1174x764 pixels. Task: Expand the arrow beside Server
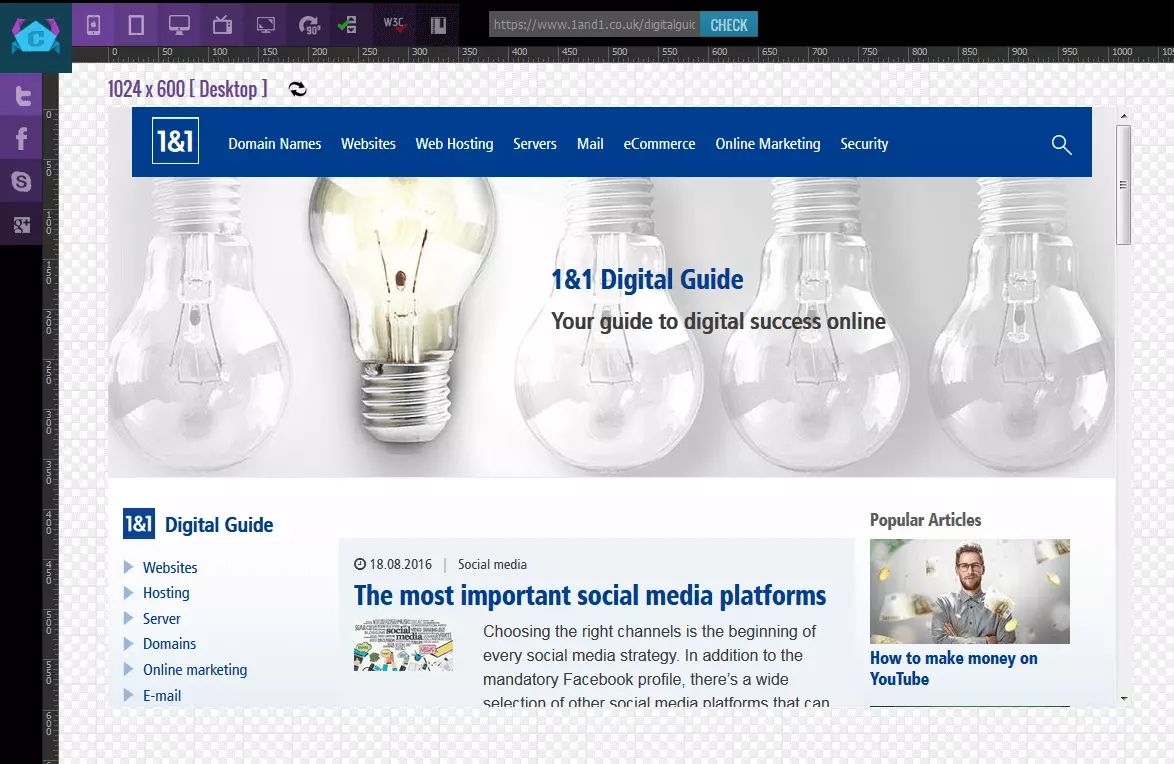pos(129,618)
